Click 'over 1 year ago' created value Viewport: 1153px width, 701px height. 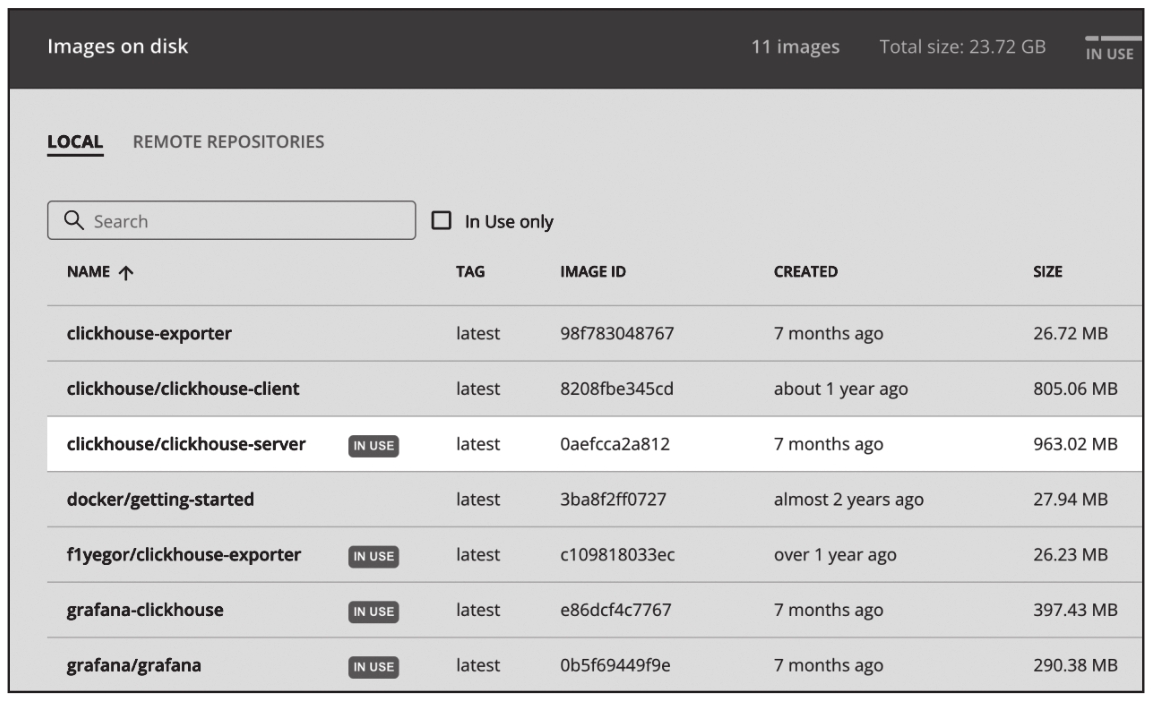(835, 554)
